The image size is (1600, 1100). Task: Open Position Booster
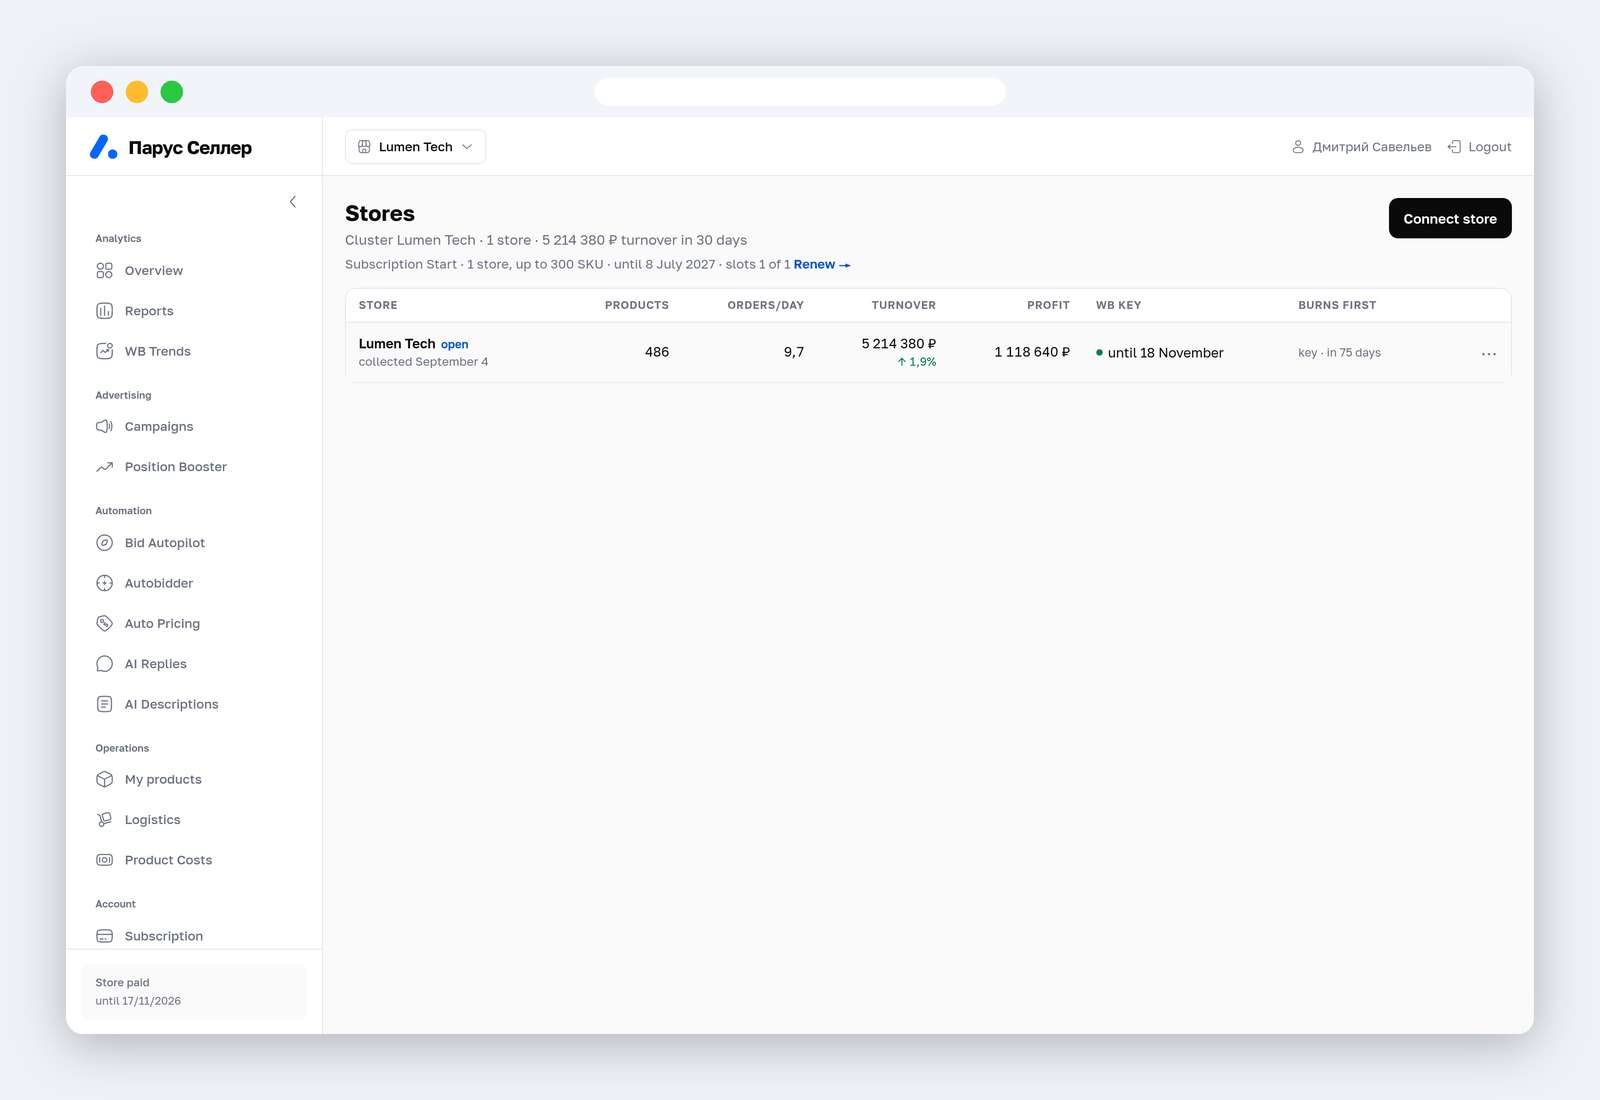coord(176,467)
